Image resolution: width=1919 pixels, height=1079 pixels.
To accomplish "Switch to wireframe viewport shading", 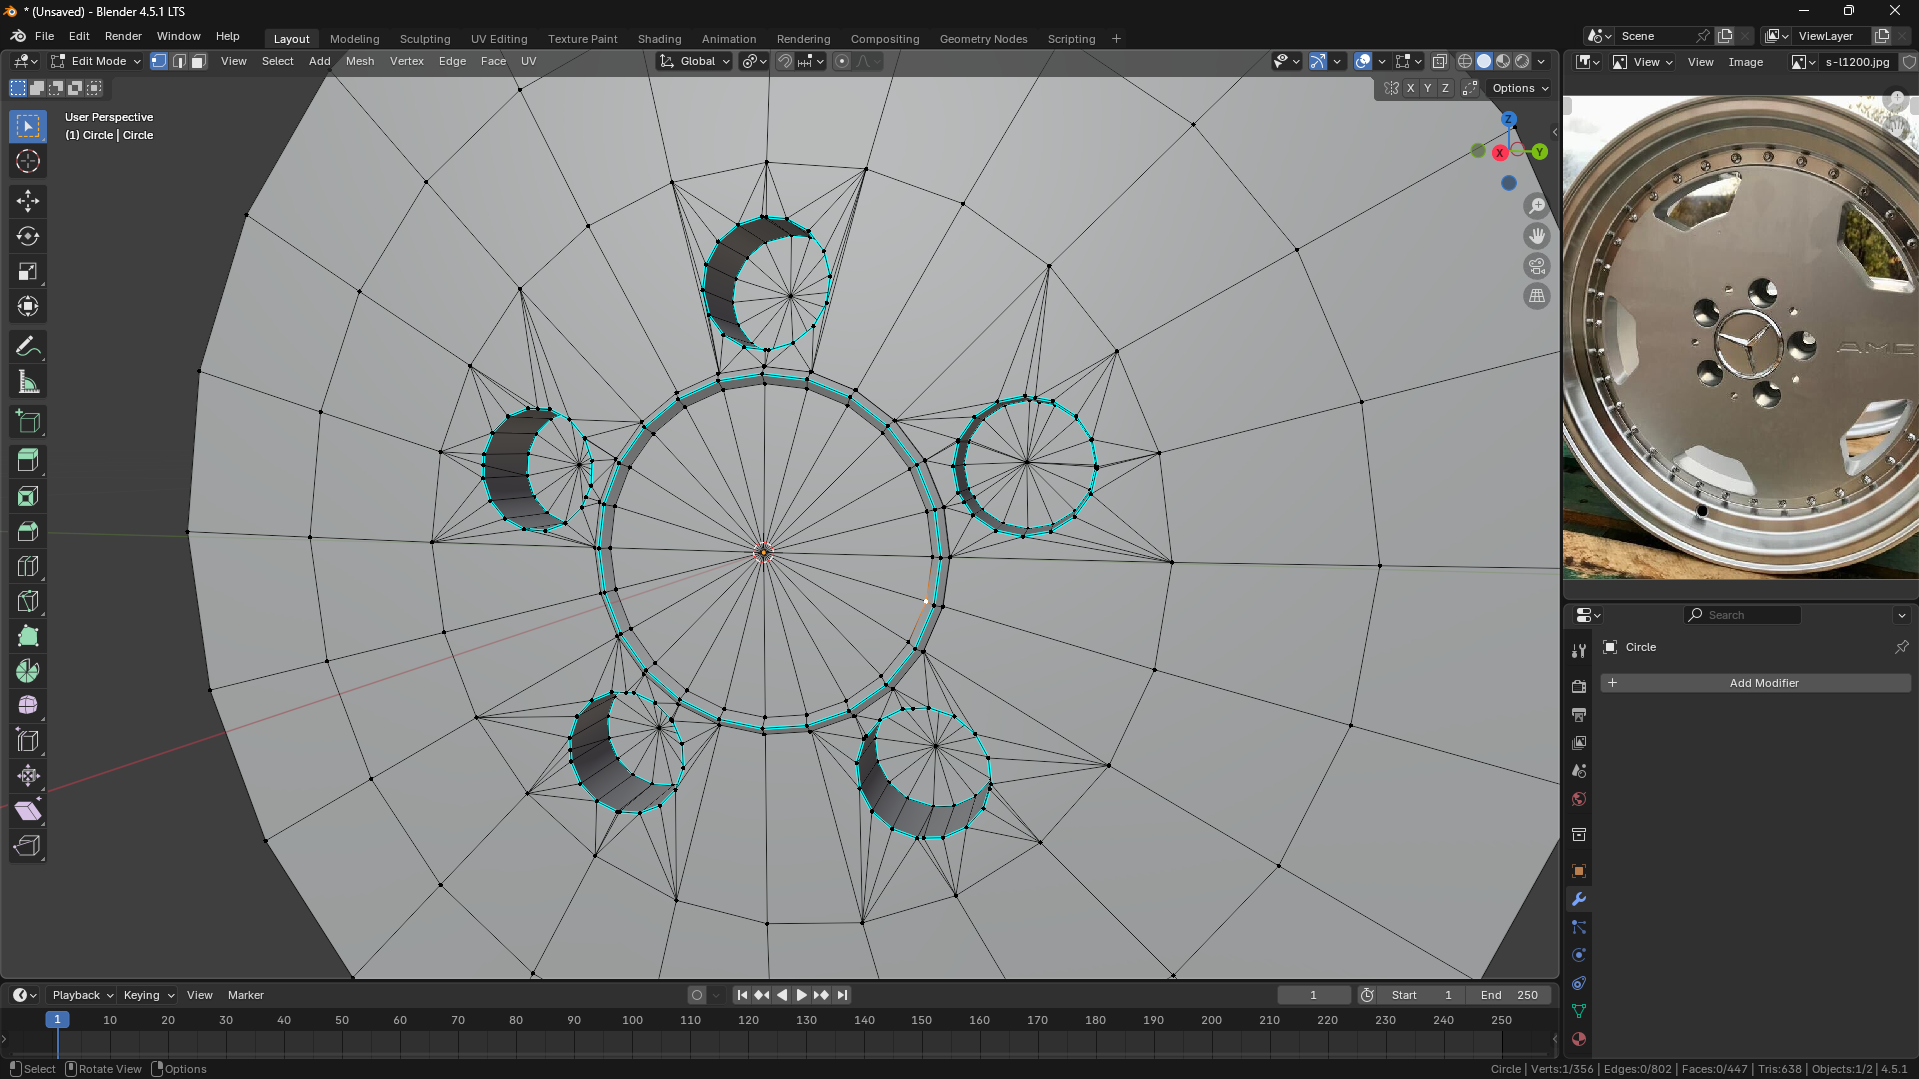I will (1465, 61).
